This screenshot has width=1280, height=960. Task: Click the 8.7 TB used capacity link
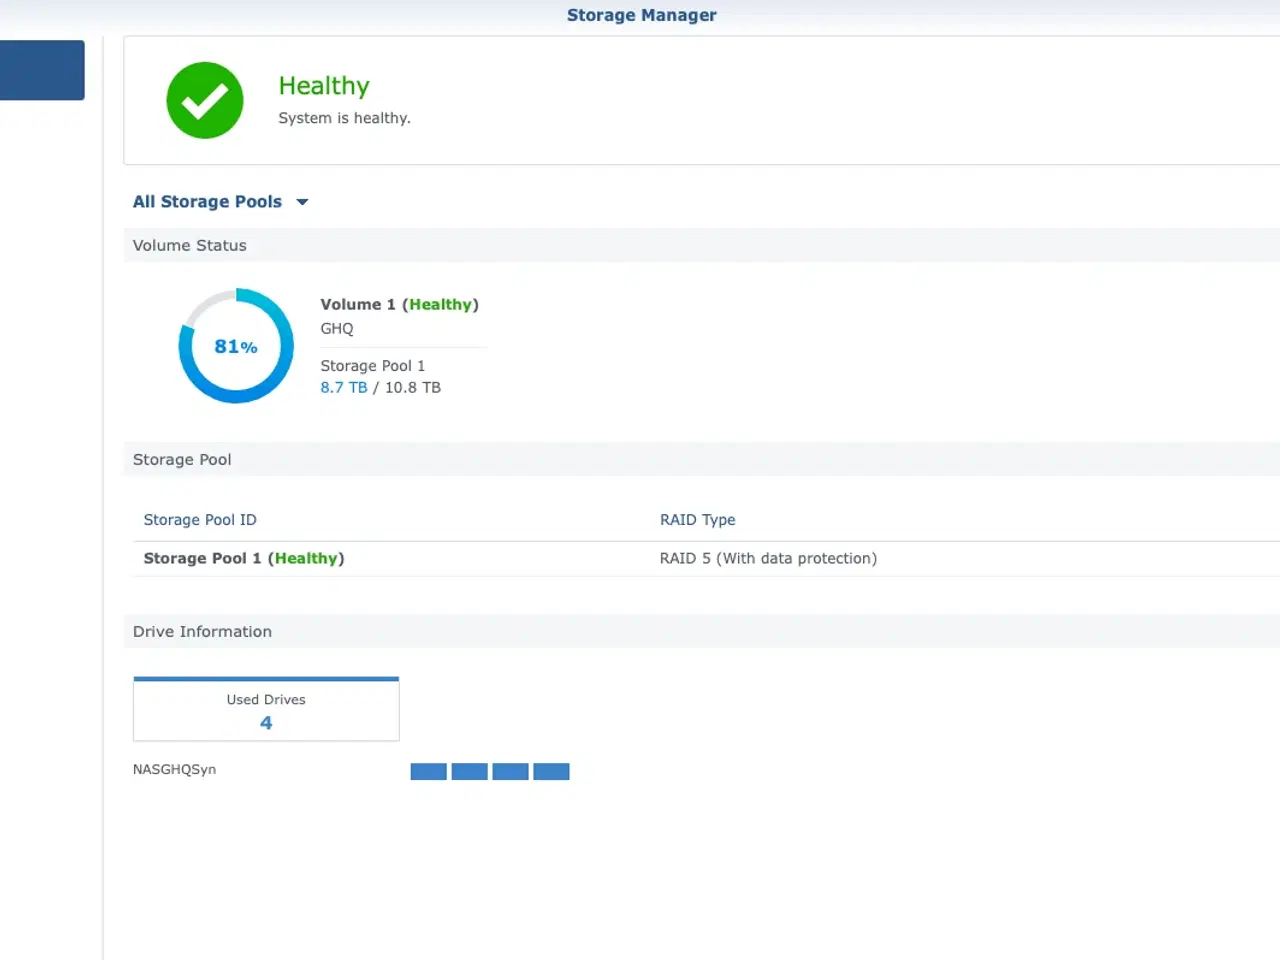coord(343,387)
